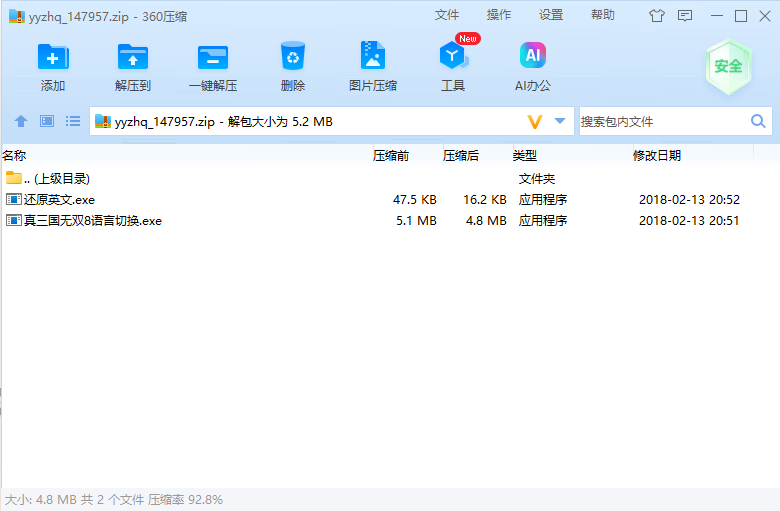Expand the path bar dropdown arrow
This screenshot has height=511, width=780.
pos(560,121)
